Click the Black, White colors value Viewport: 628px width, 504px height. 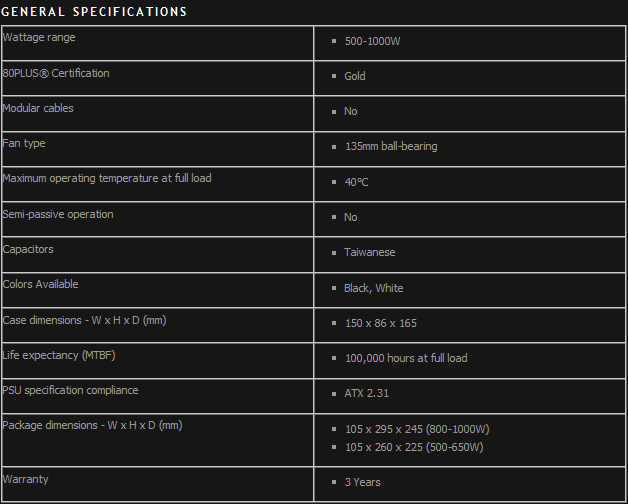tap(374, 288)
